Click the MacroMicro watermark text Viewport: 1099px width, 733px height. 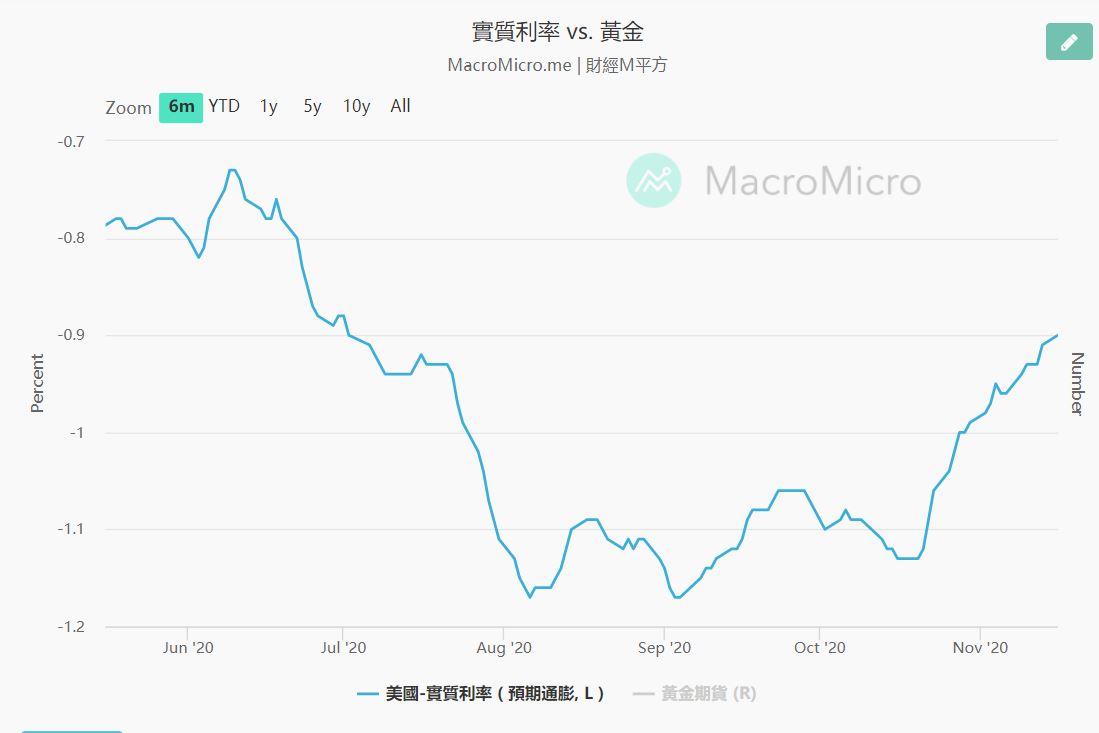pyautogui.click(x=812, y=182)
